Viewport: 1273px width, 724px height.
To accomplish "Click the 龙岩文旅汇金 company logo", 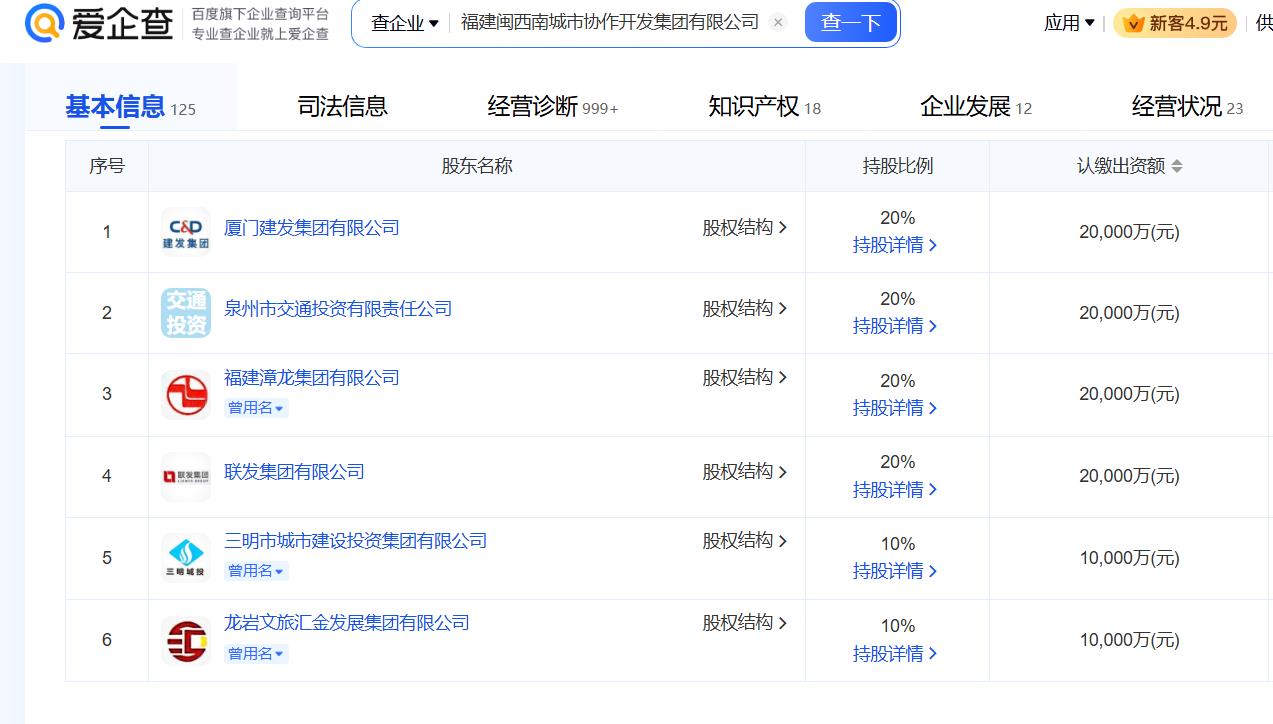I will click(x=186, y=640).
